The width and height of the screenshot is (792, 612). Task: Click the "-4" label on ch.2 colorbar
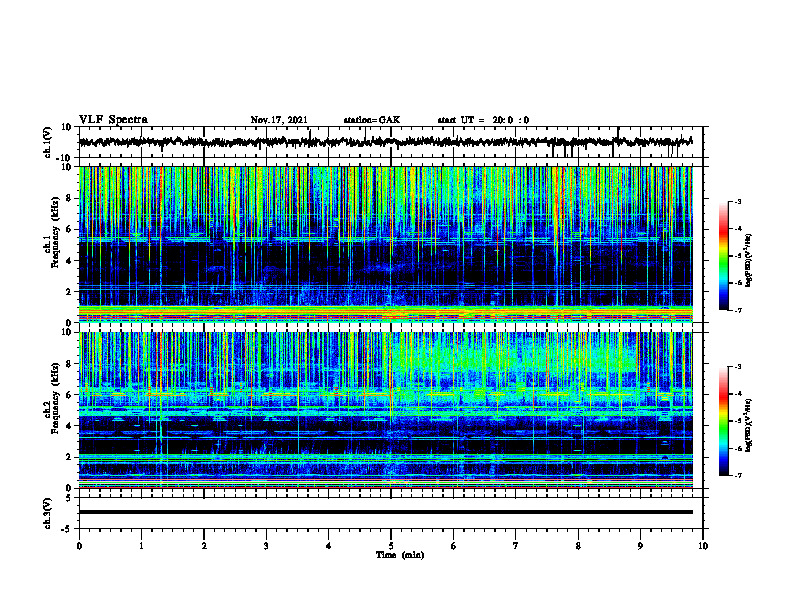(x=737, y=394)
